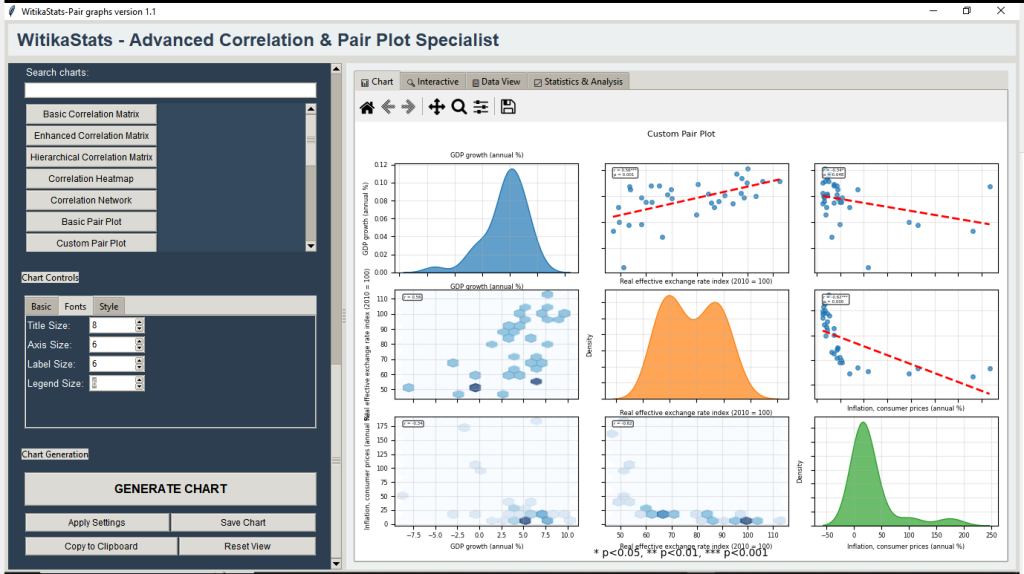Click the Axis Size value field
Screen dimensions: 1024x574
(112, 345)
